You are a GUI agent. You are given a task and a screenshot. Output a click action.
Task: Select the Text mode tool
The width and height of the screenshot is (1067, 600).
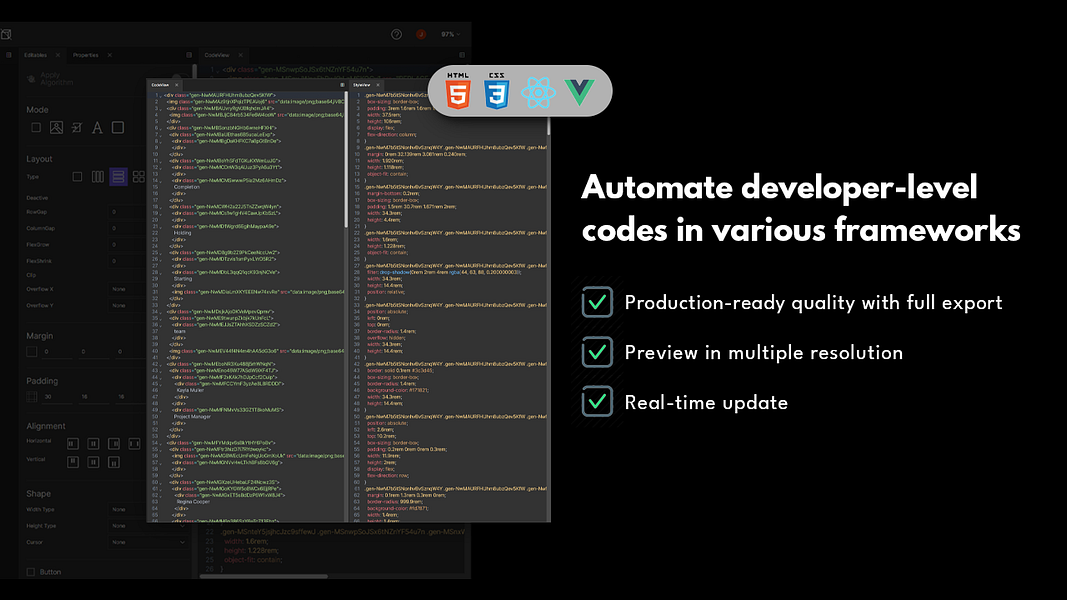point(98,128)
